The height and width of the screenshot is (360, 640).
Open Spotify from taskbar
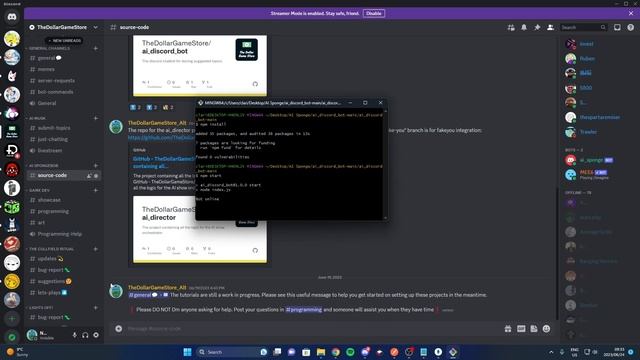[350, 352]
